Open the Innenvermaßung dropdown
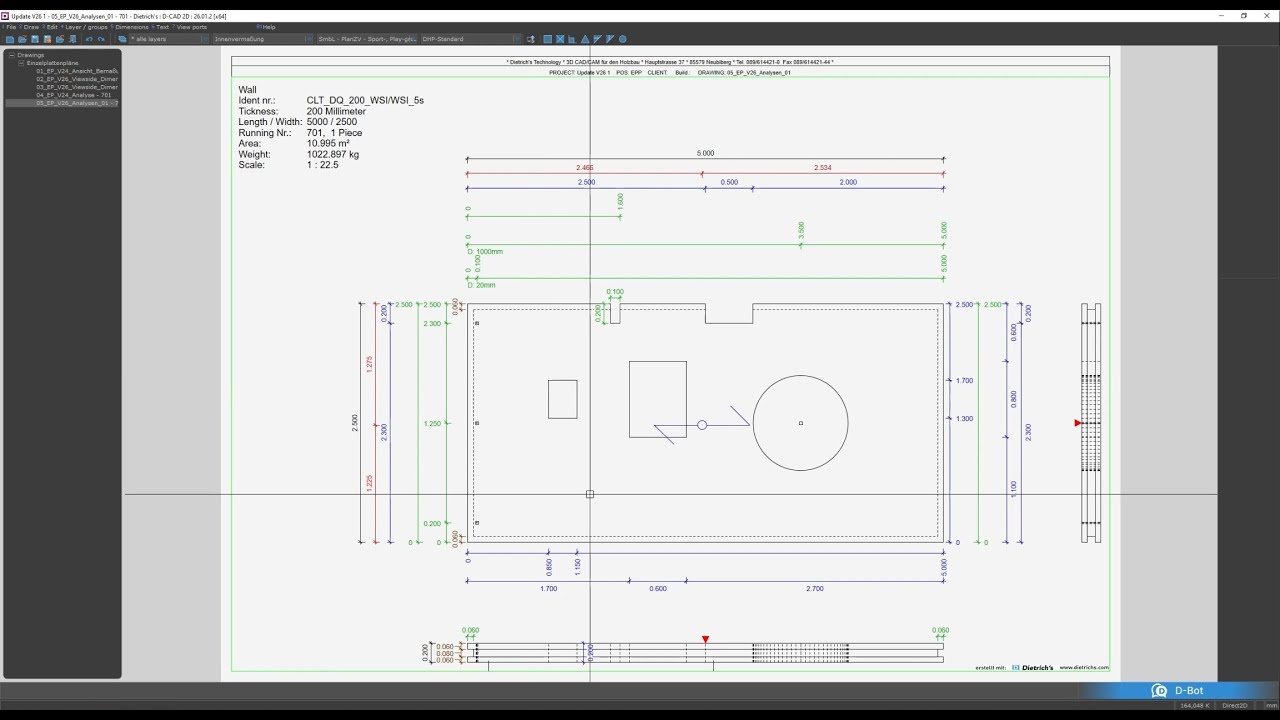 click(263, 39)
